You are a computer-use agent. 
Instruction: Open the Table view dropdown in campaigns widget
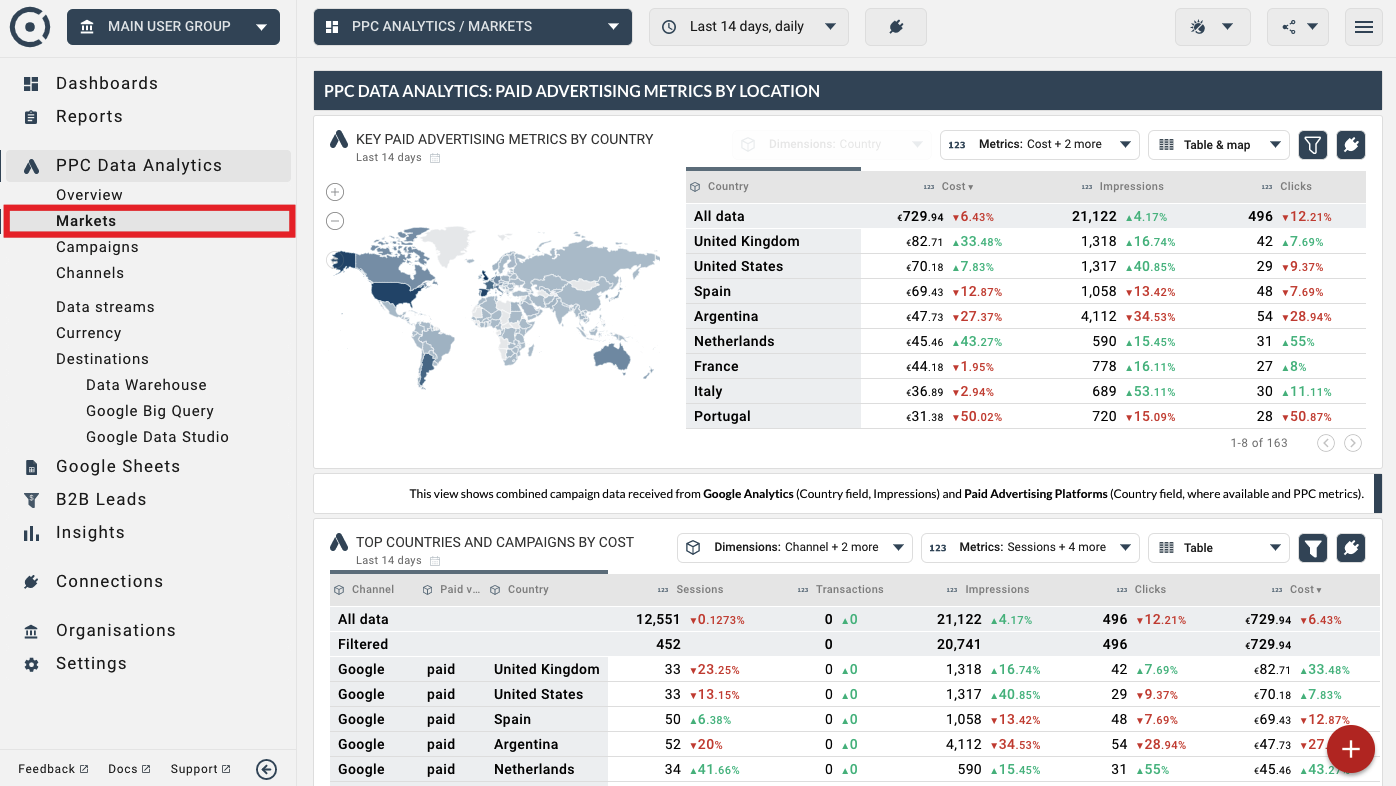coord(1218,548)
